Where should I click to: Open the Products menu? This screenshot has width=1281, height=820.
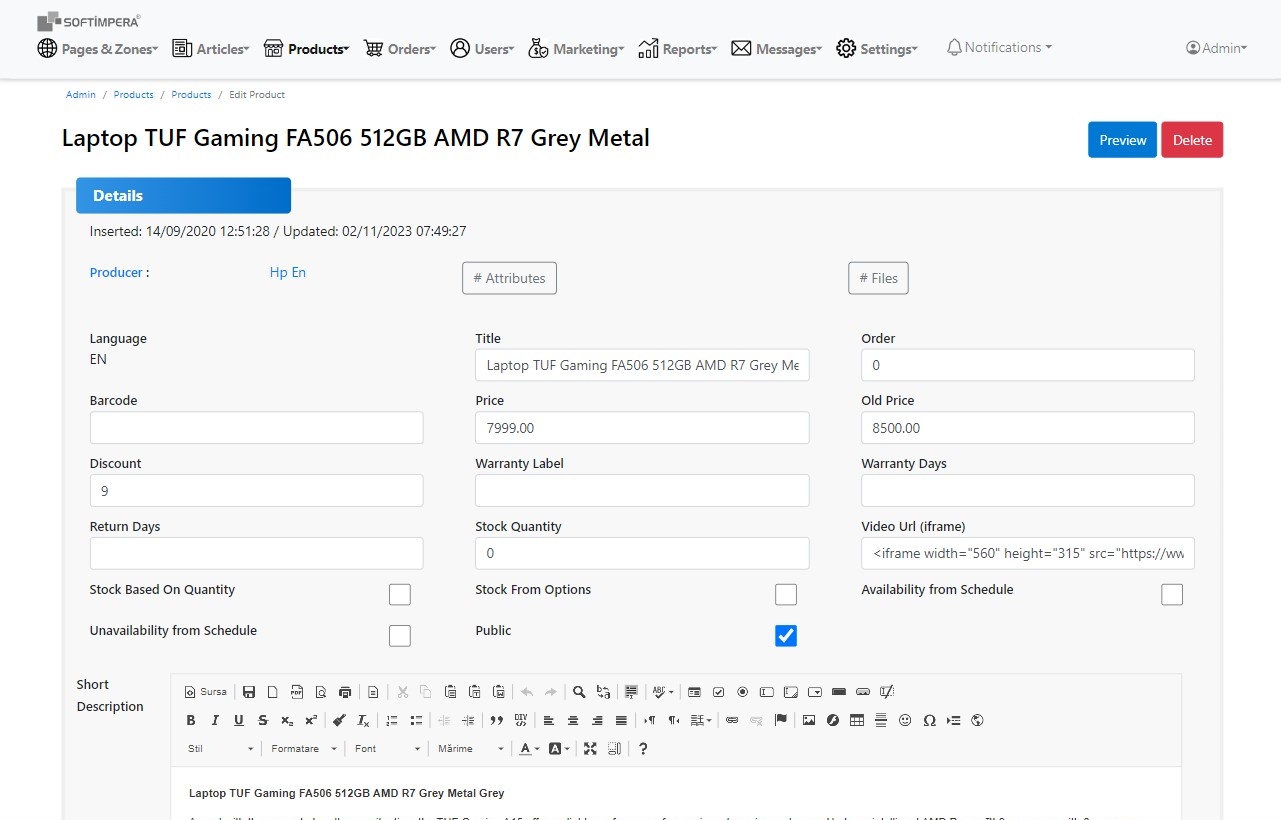tap(306, 48)
